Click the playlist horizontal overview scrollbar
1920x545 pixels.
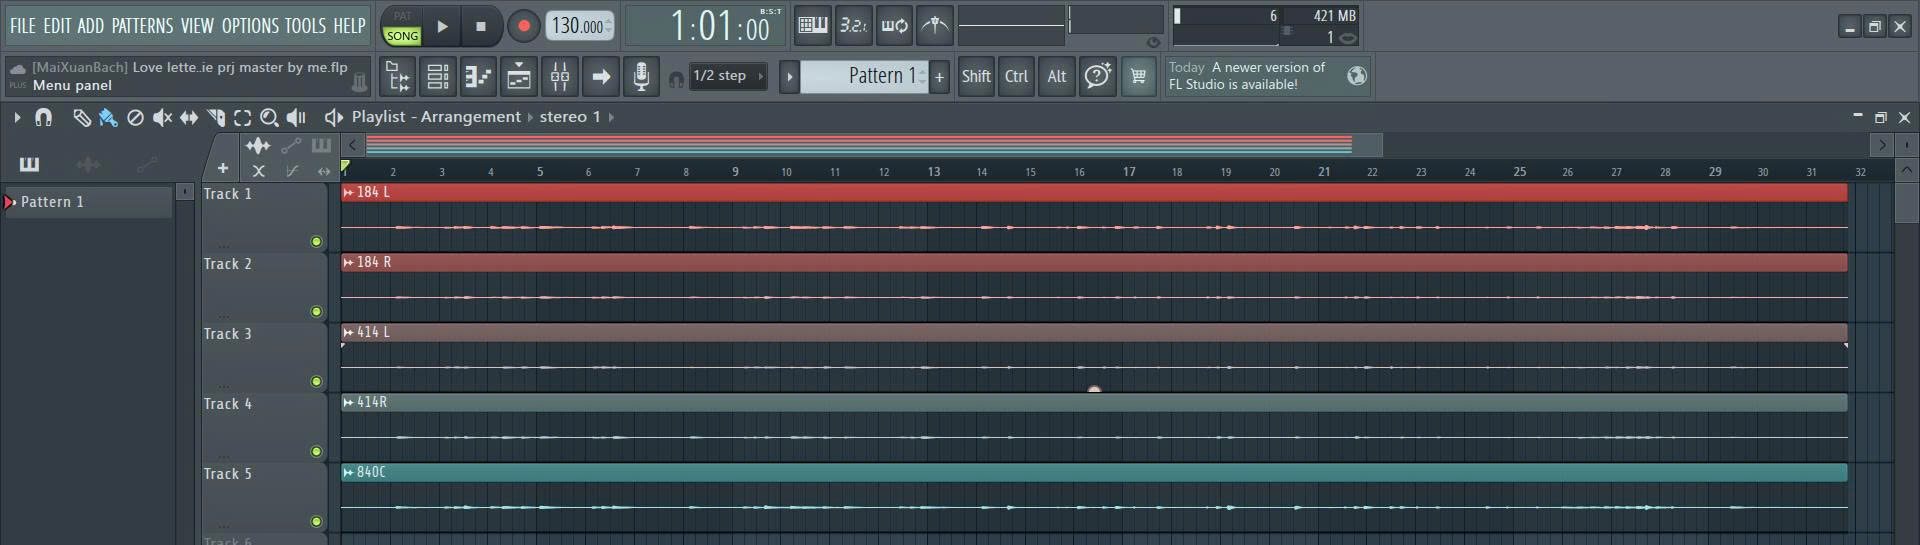873,145
